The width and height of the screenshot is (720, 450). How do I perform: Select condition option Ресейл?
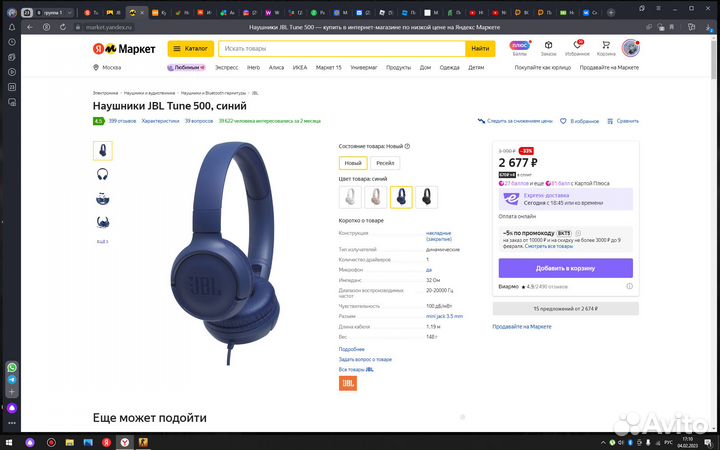385,163
